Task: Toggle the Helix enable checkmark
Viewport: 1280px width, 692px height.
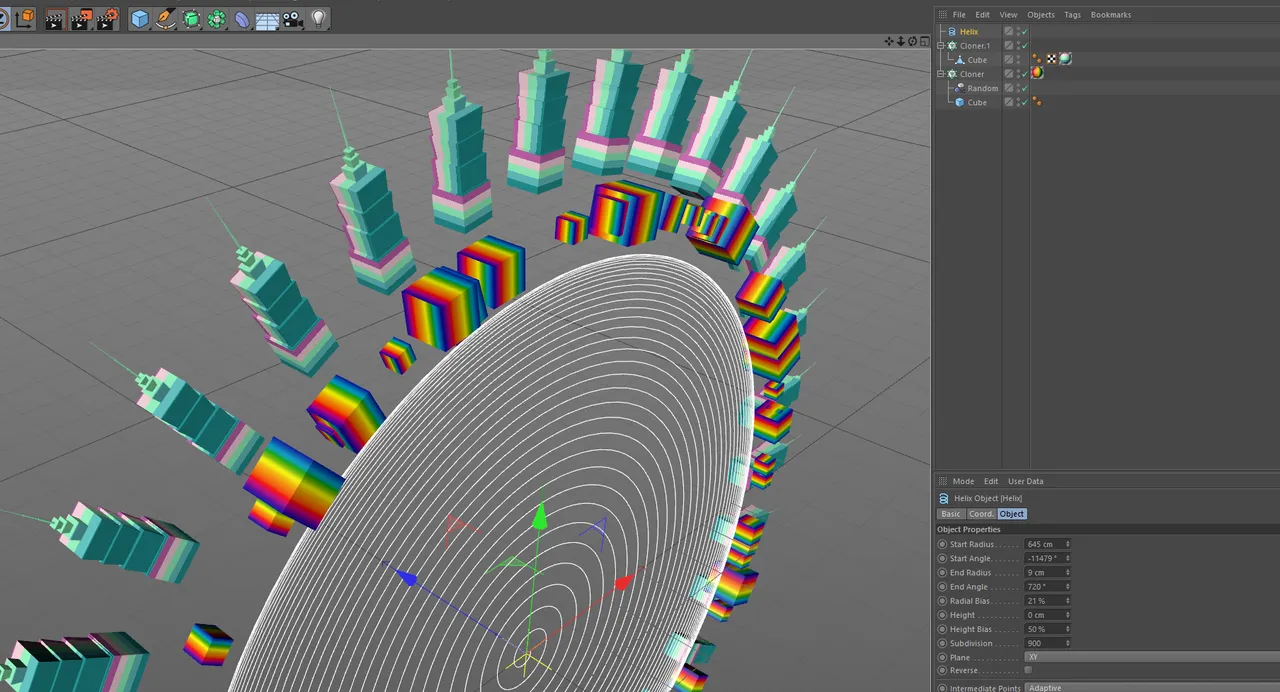Action: click(1025, 32)
